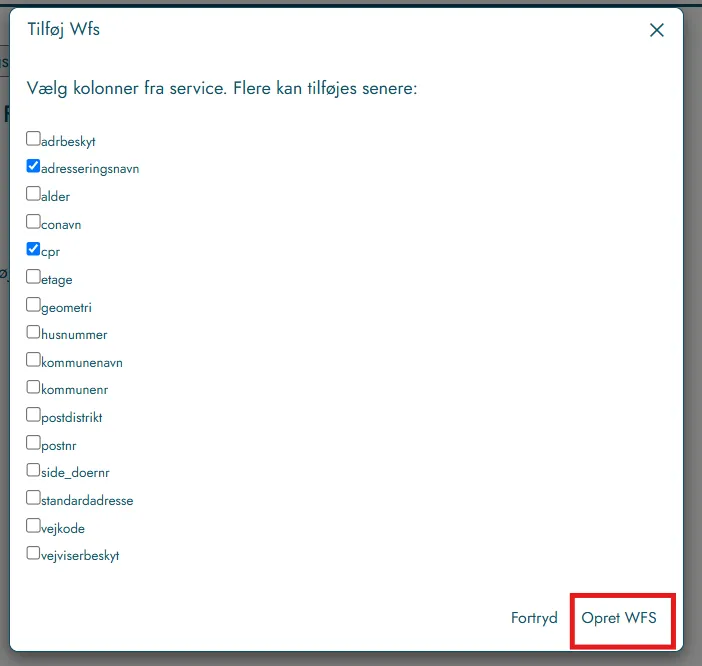Tick the vejviserbeskyt checkbox
This screenshot has width=702, height=666.
pos(33,553)
